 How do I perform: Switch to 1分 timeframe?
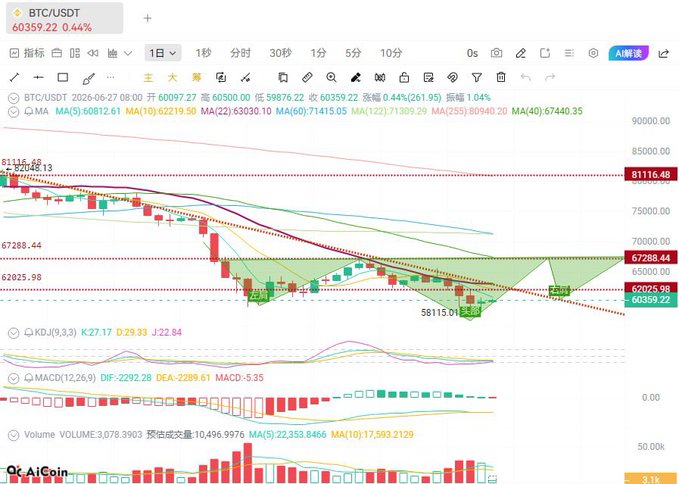pos(318,53)
